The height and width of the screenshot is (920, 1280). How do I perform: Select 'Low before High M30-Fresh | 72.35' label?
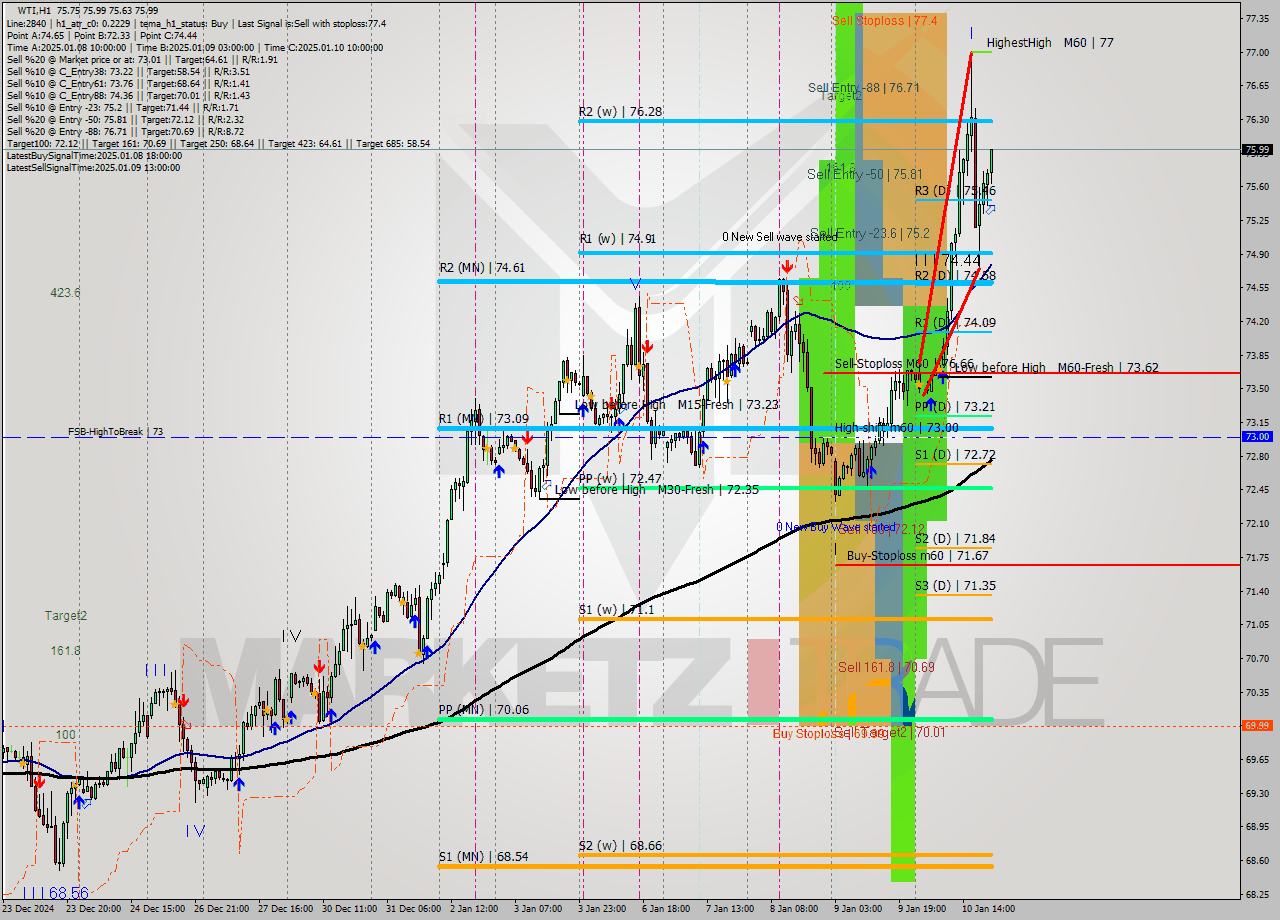point(657,490)
